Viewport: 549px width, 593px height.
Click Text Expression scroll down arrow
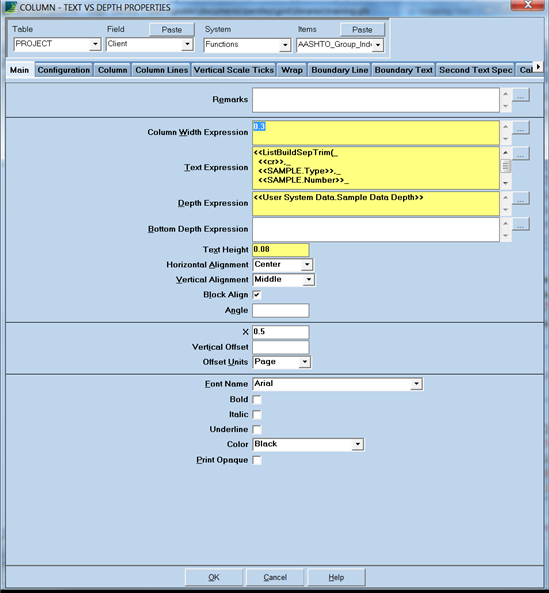tap(506, 183)
